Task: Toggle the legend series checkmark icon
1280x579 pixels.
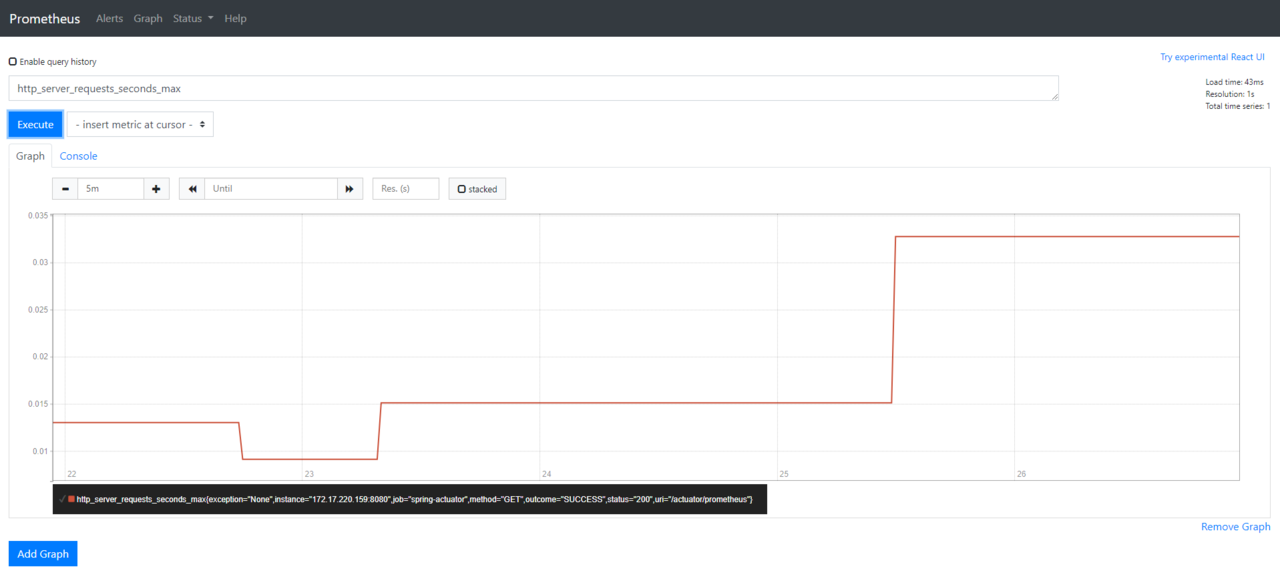Action: (x=62, y=498)
